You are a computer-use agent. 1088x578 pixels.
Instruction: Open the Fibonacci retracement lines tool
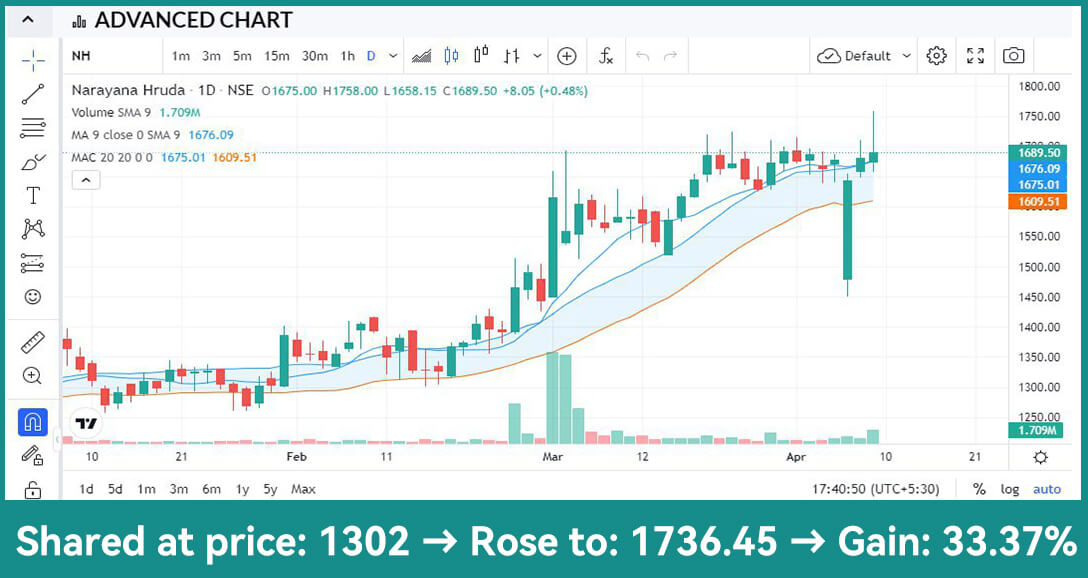[33, 128]
